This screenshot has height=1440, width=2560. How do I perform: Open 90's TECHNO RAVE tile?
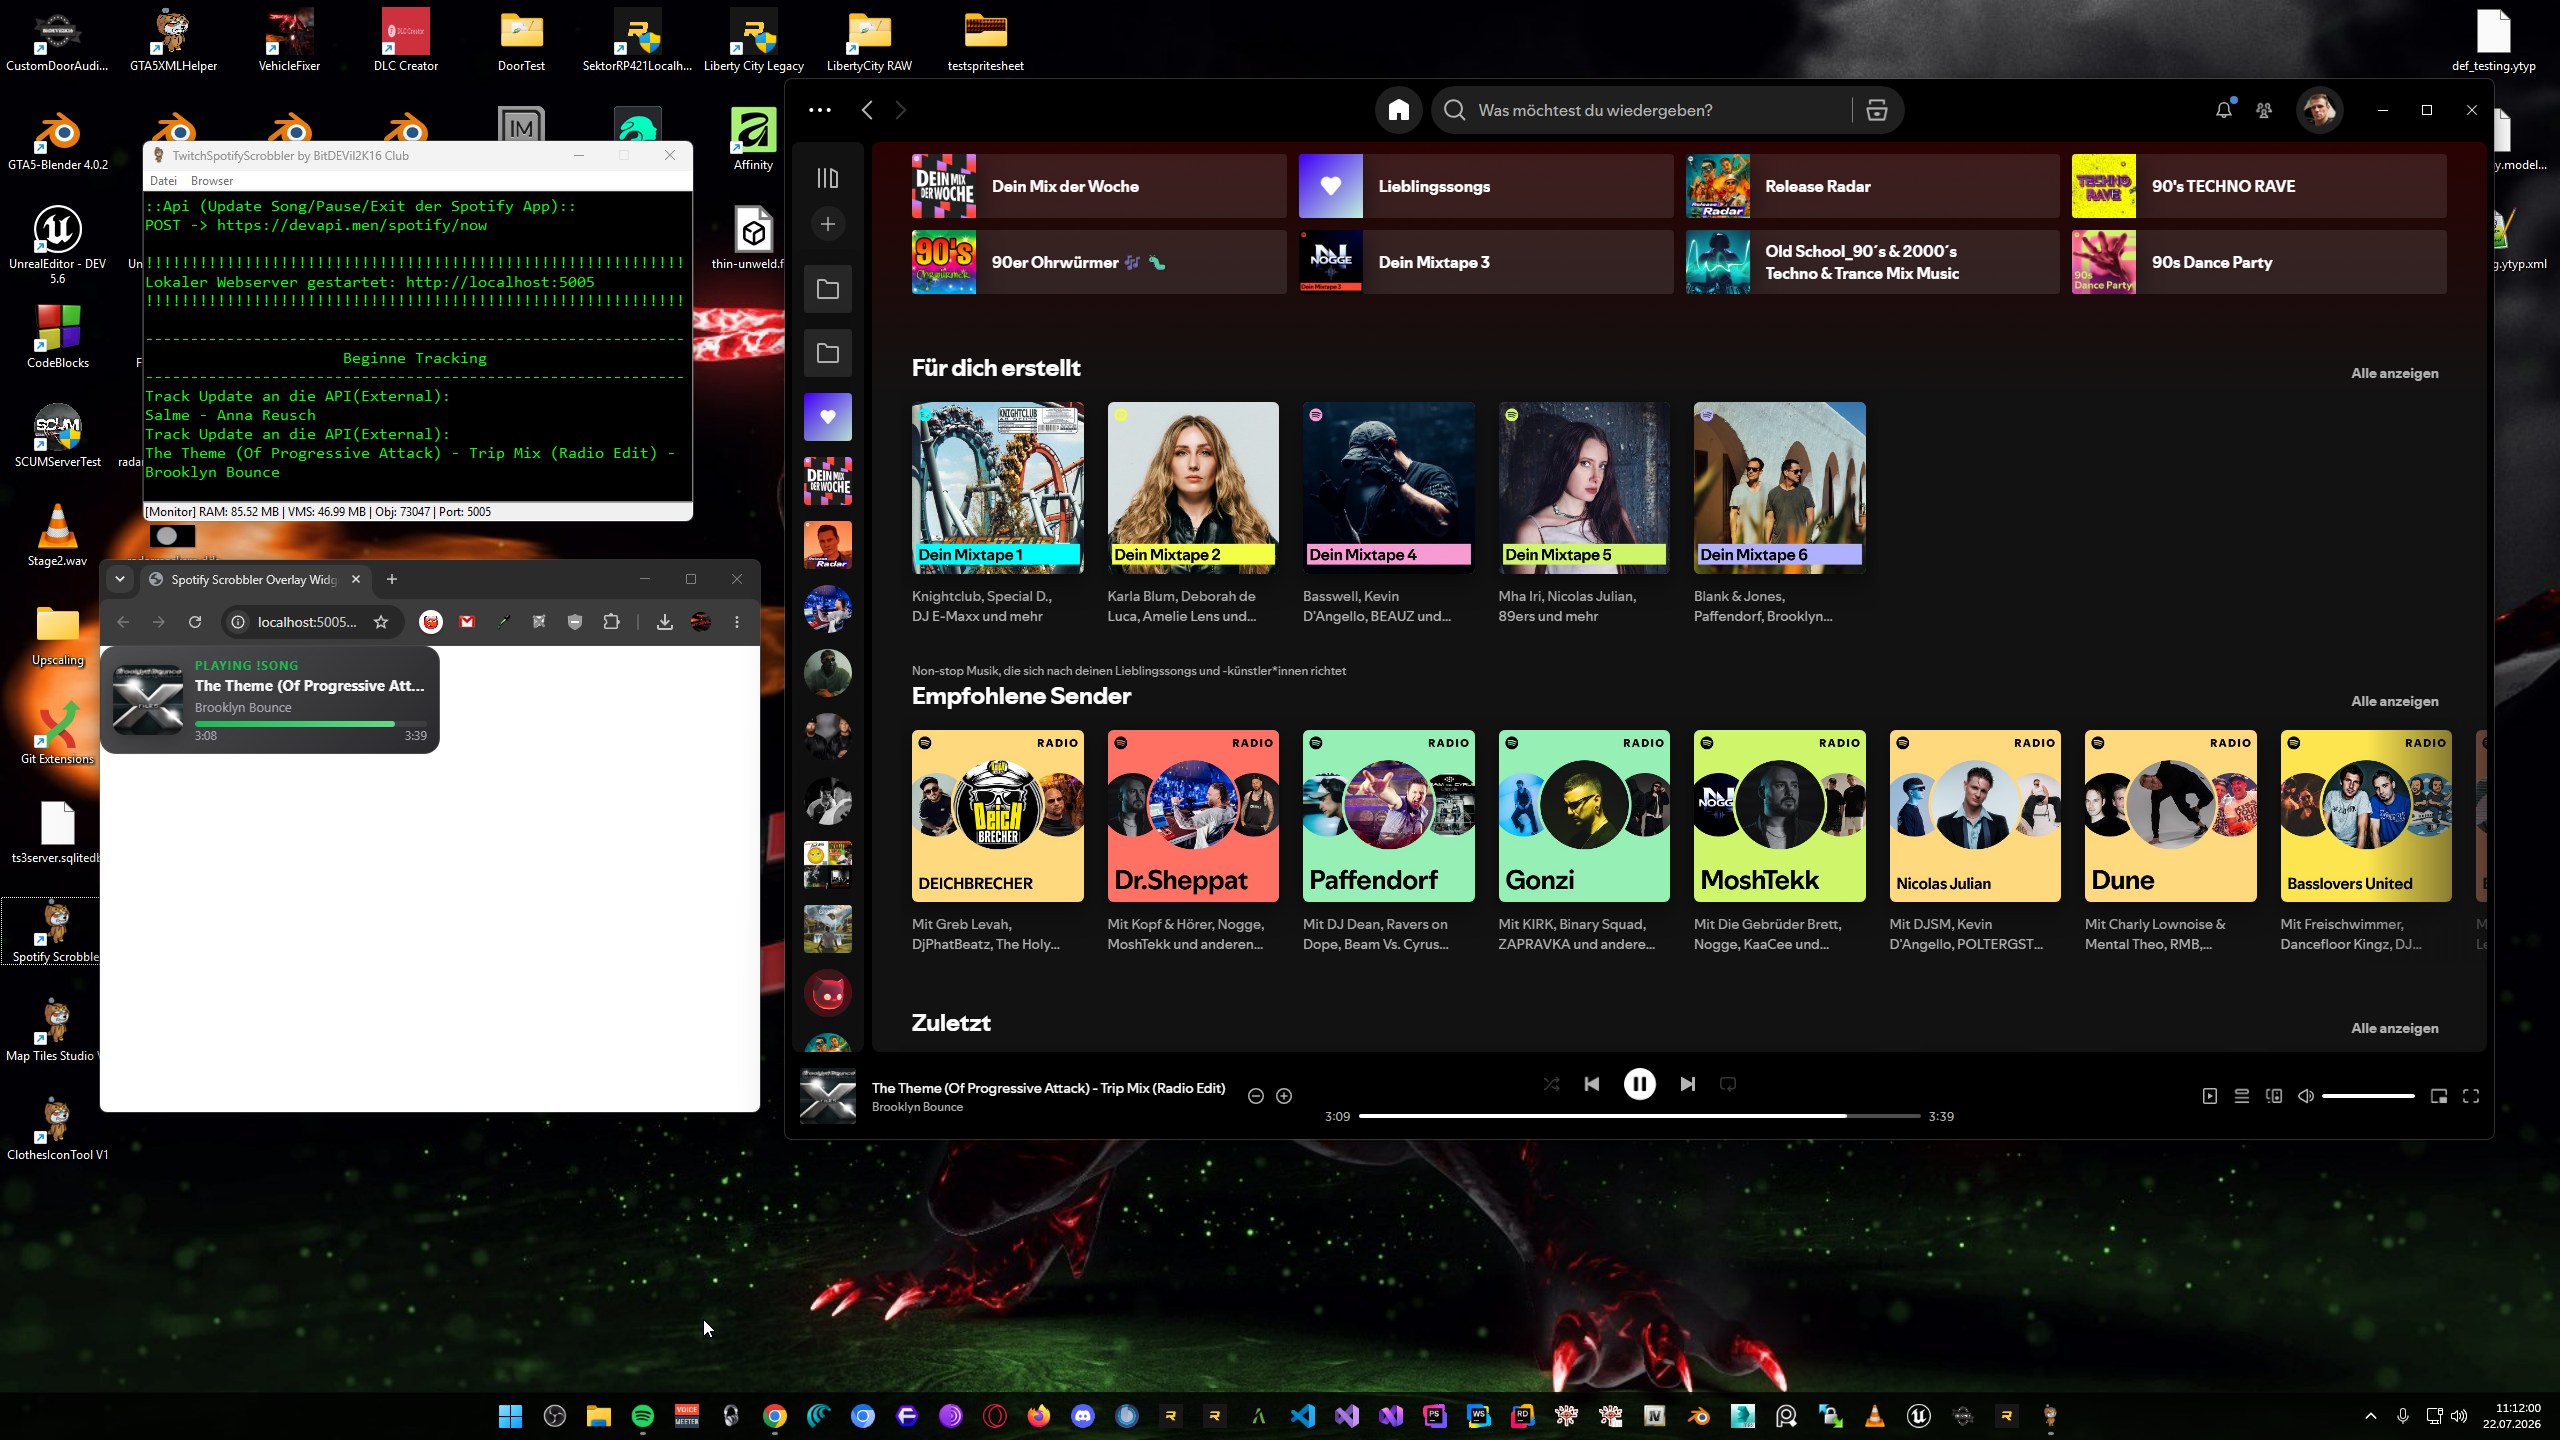pyautogui.click(x=2259, y=186)
